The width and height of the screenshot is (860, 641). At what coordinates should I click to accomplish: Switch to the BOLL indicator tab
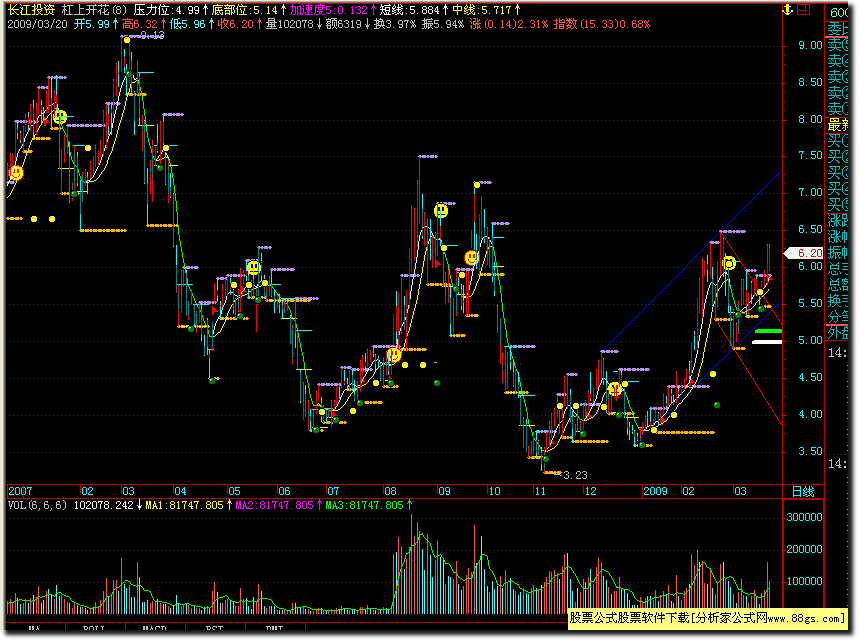tap(94, 628)
